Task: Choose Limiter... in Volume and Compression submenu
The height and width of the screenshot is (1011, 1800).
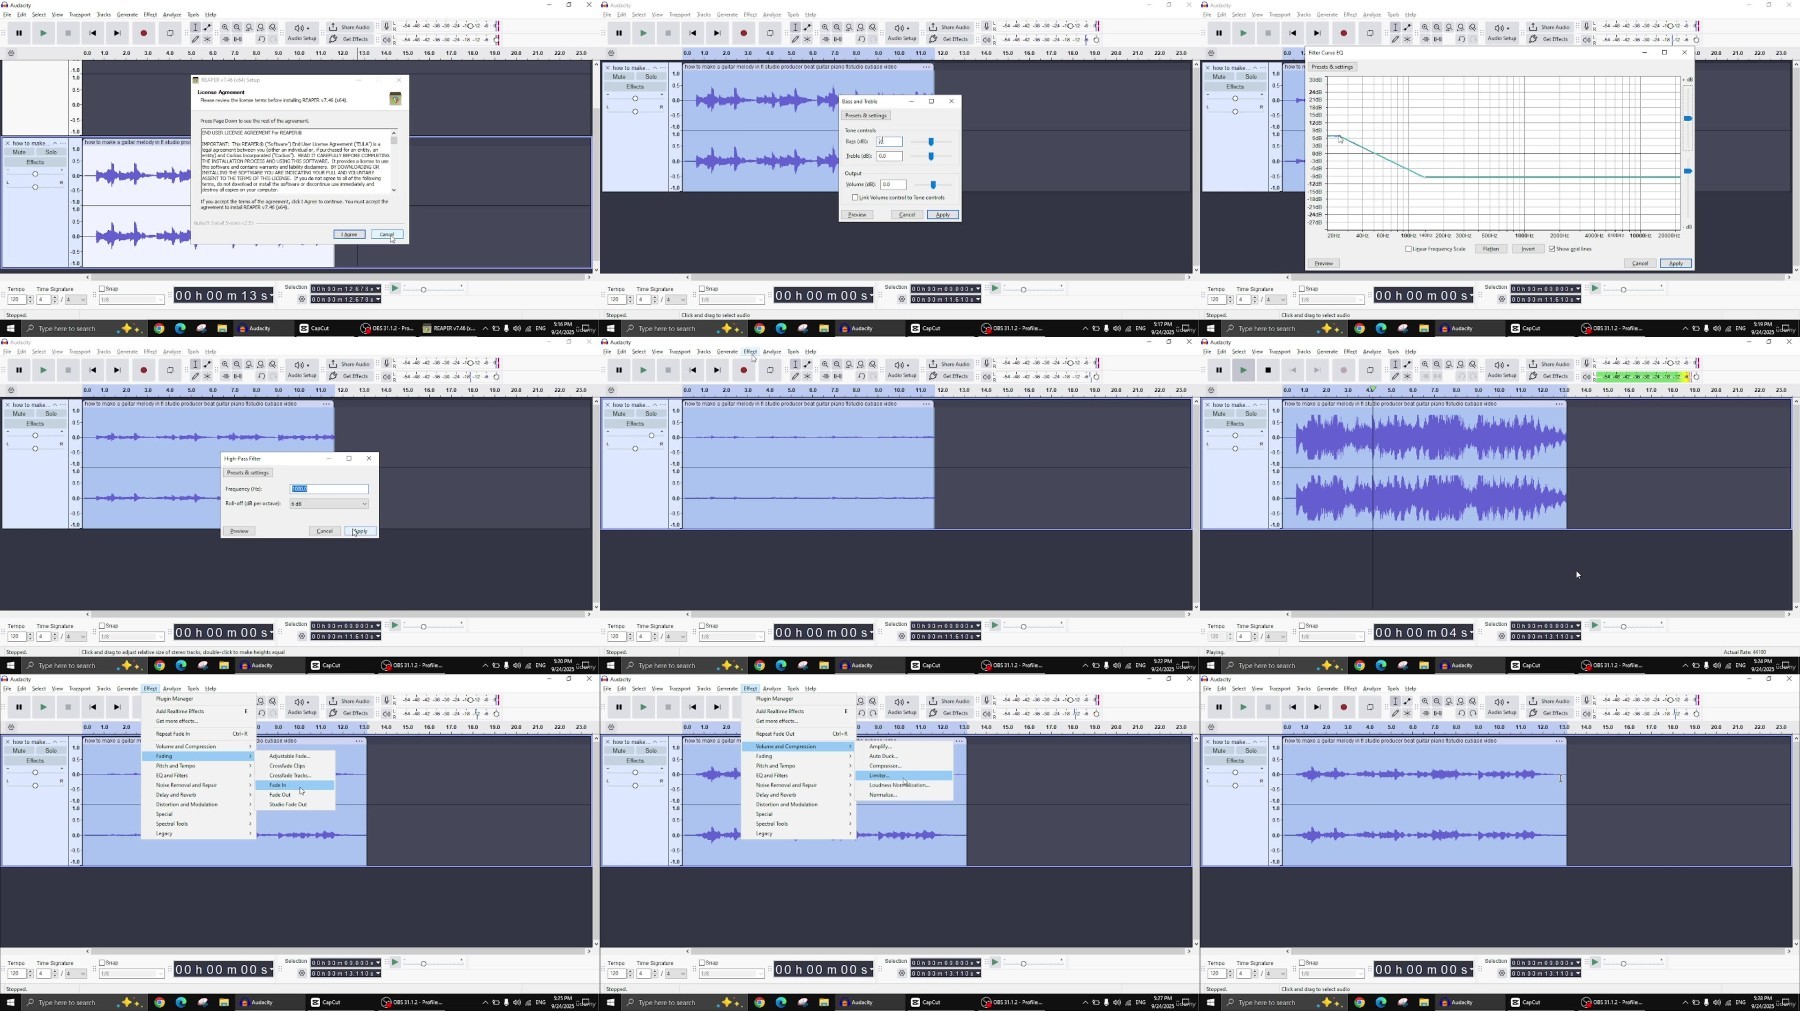Action: point(904,775)
